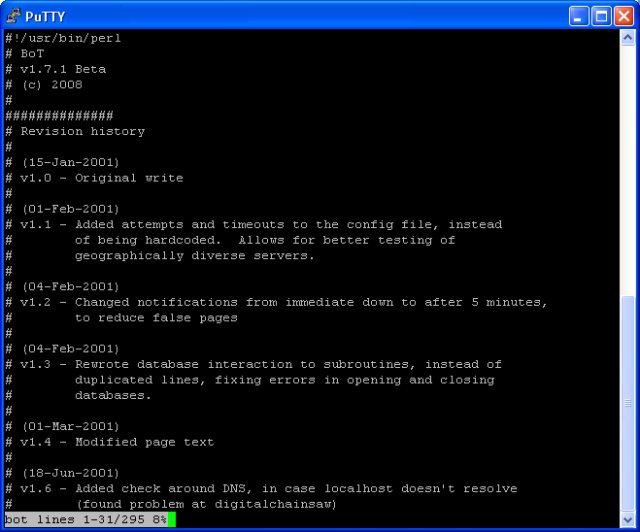This screenshot has width=640, height=532.
Task: Click the row of hash marks divider line
Action: click(x=59, y=116)
